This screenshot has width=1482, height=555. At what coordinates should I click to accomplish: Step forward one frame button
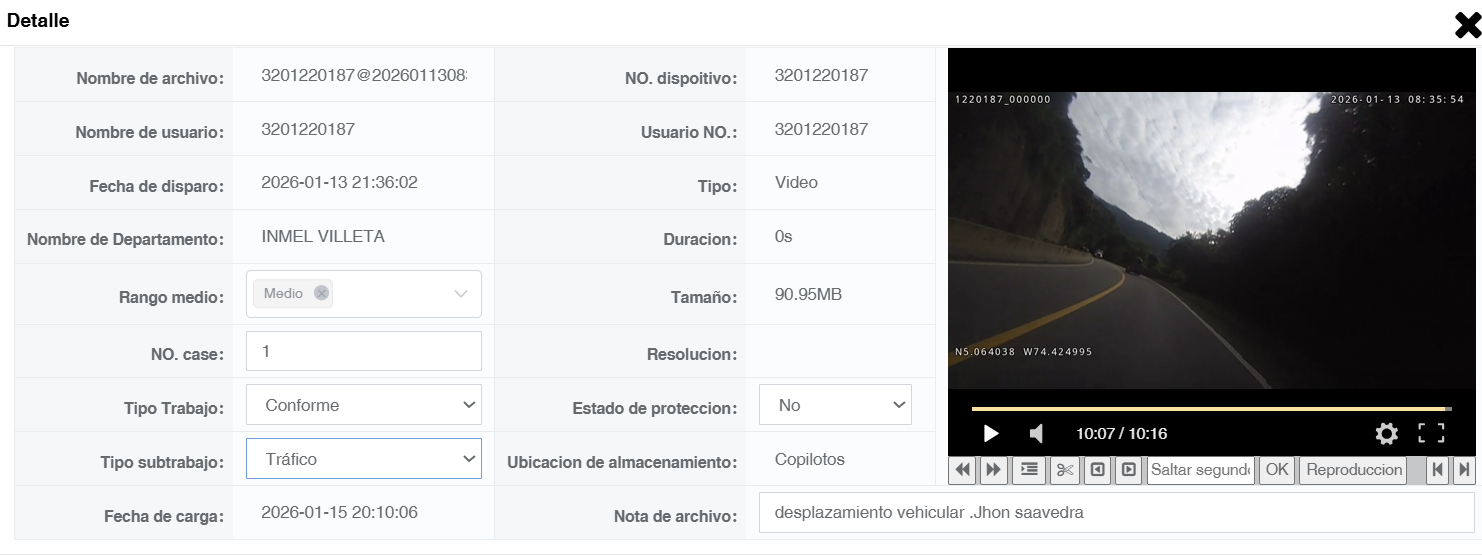pos(1128,469)
